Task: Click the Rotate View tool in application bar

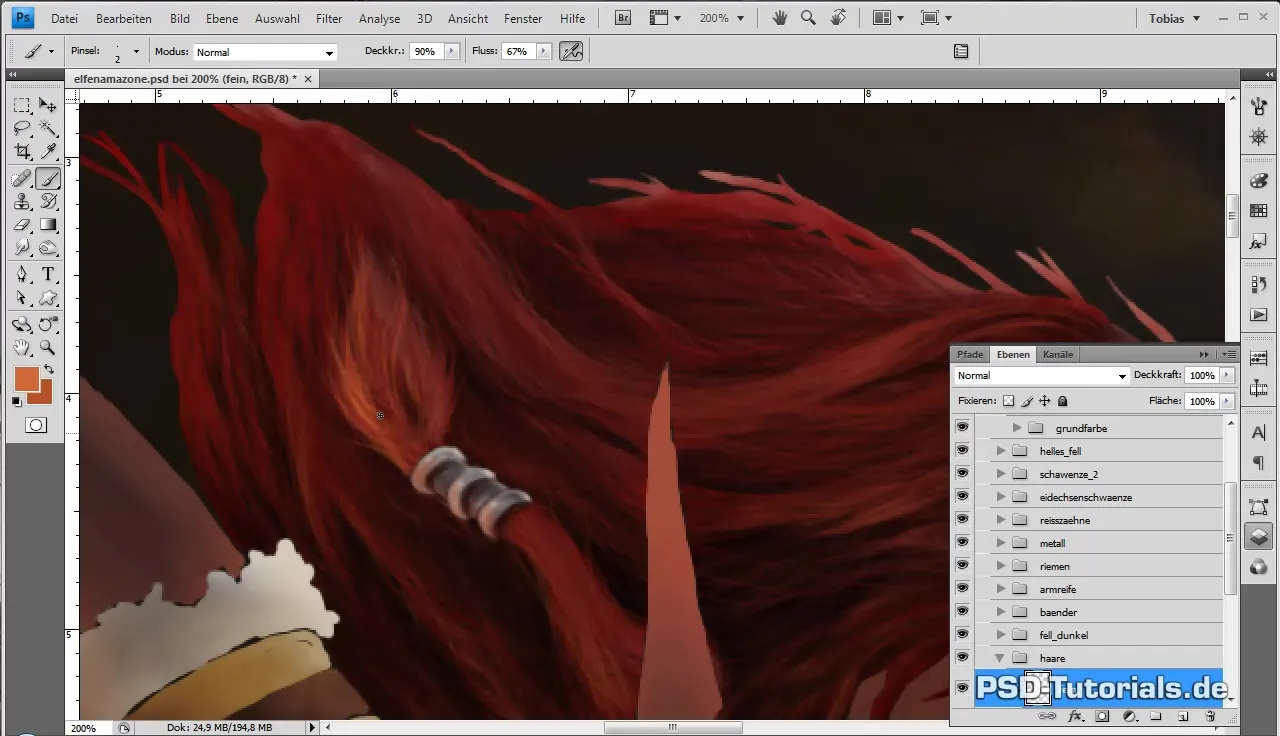Action: (838, 18)
